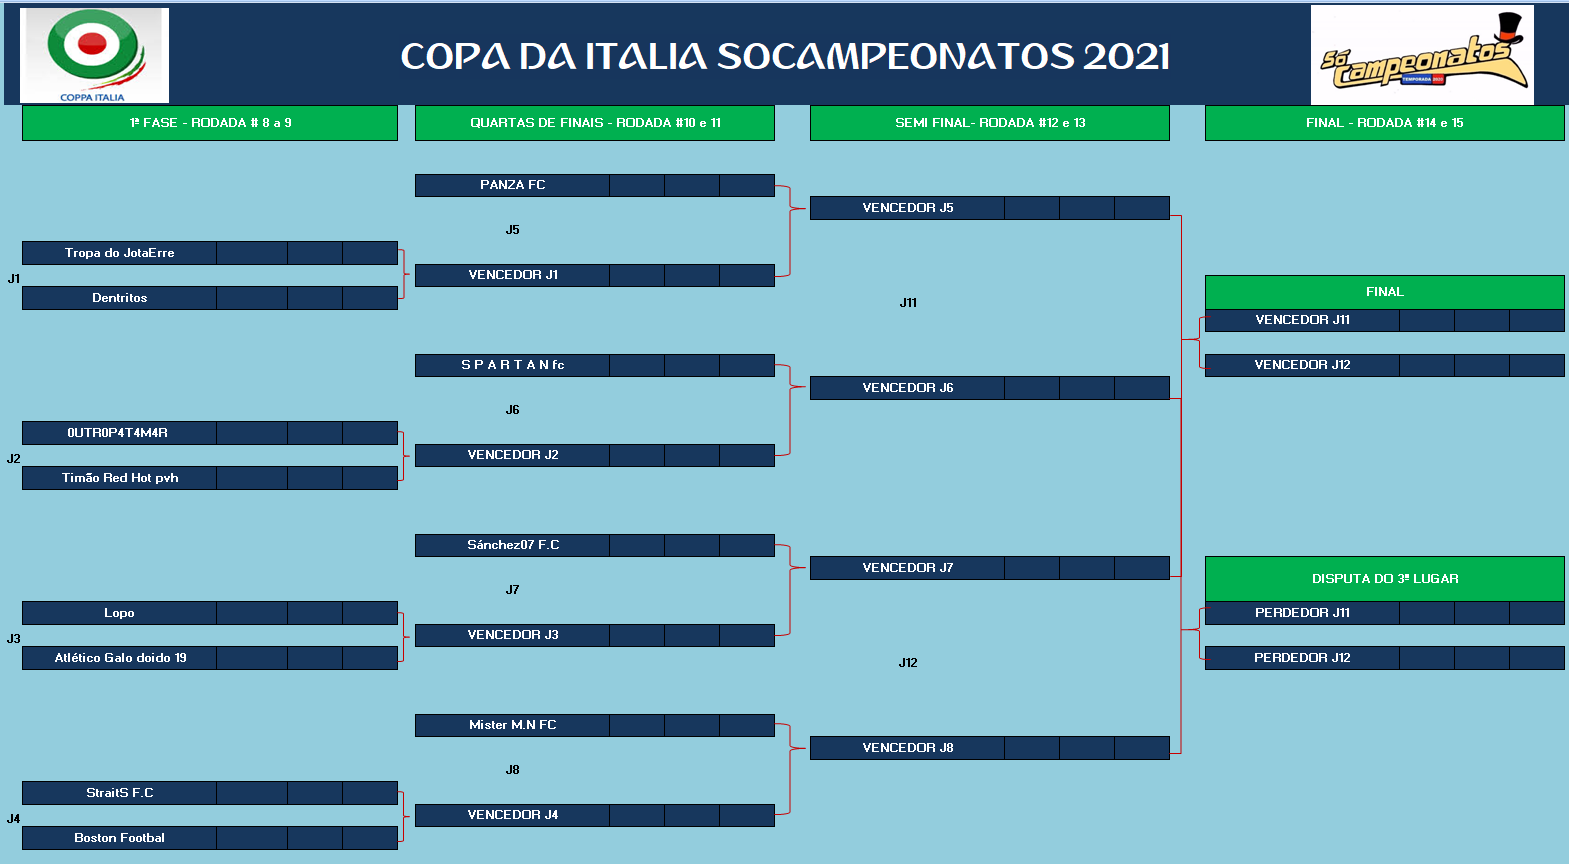The width and height of the screenshot is (1569, 864).
Task: Select the VENCEDOR J11 finalist cell
Action: click(x=1302, y=320)
